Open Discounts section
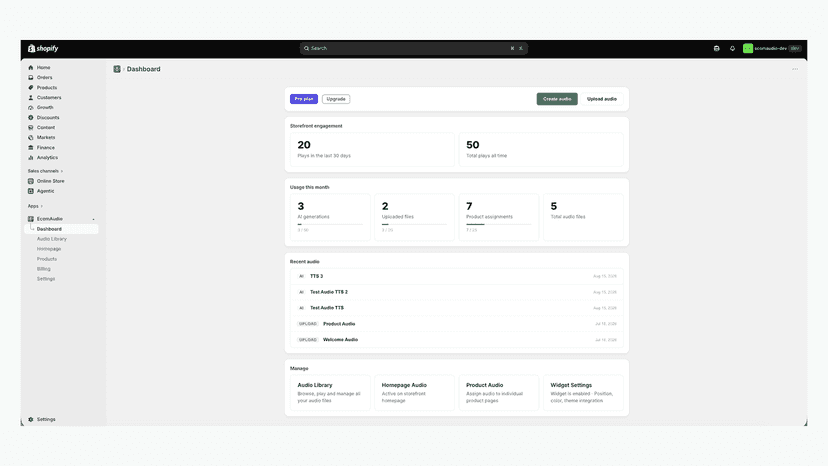 coord(48,117)
